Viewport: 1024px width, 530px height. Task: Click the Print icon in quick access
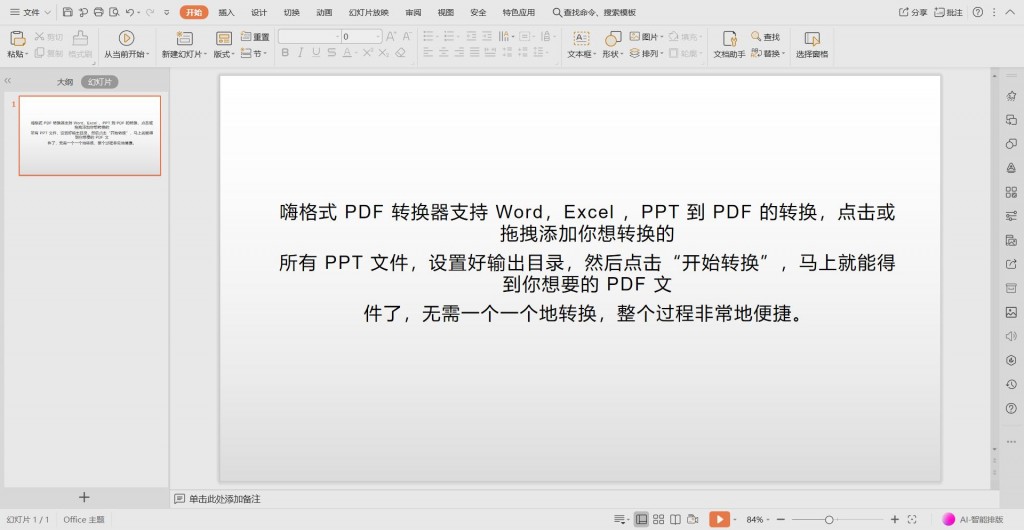(99, 12)
